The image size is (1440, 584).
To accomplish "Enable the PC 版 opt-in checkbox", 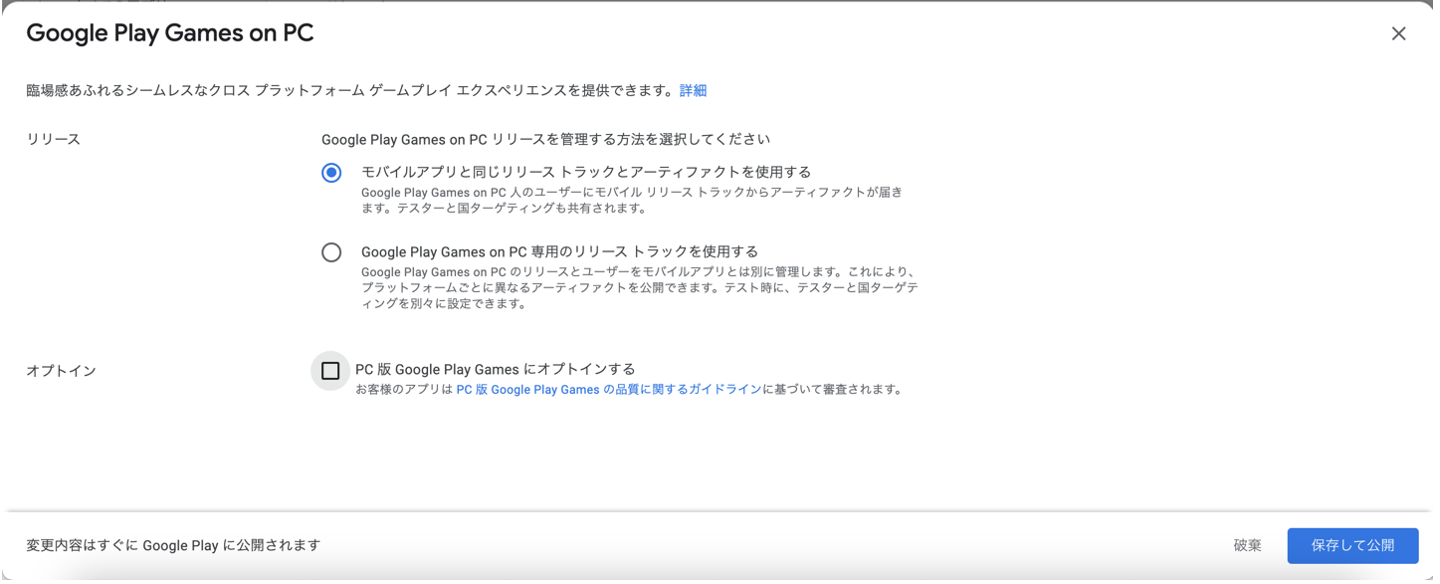I will [x=330, y=371].
